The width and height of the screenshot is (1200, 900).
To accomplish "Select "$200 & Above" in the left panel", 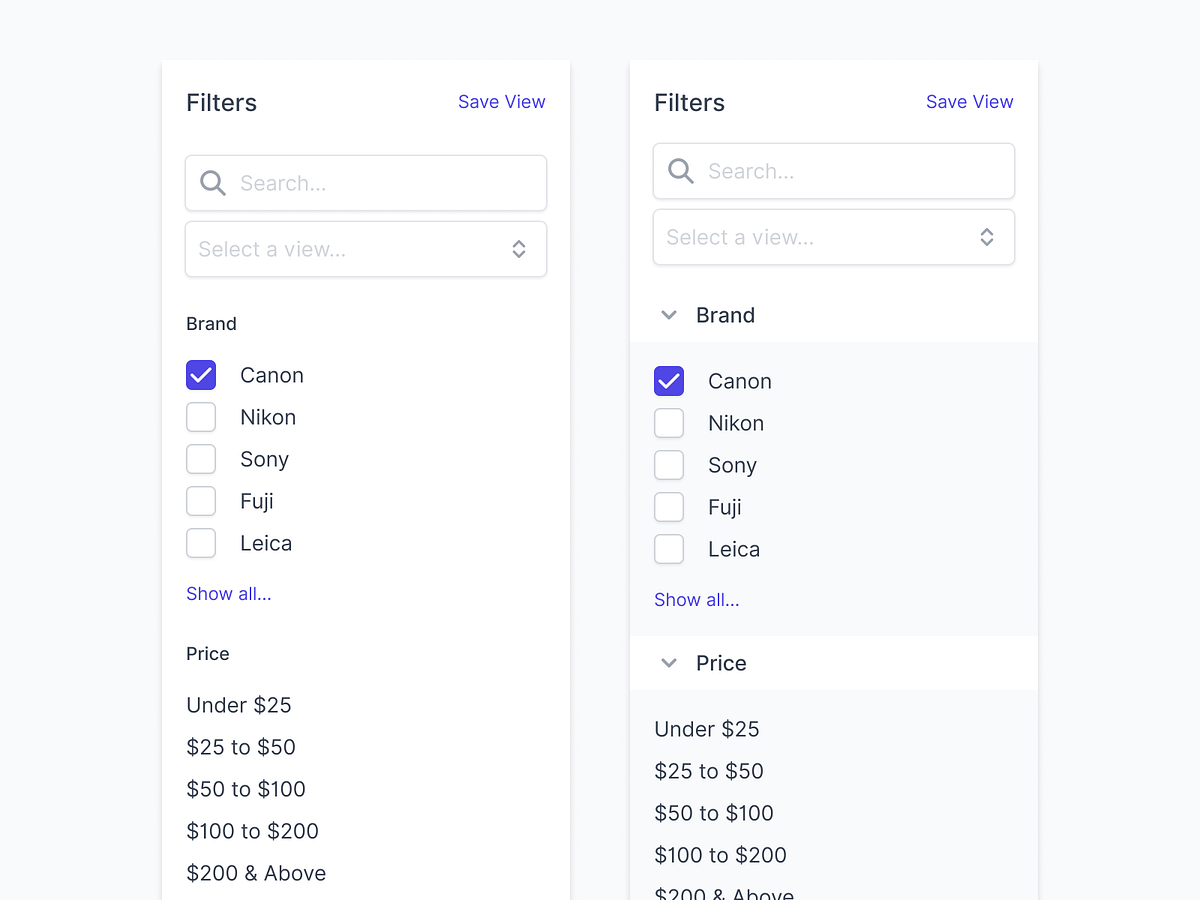I will (256, 873).
